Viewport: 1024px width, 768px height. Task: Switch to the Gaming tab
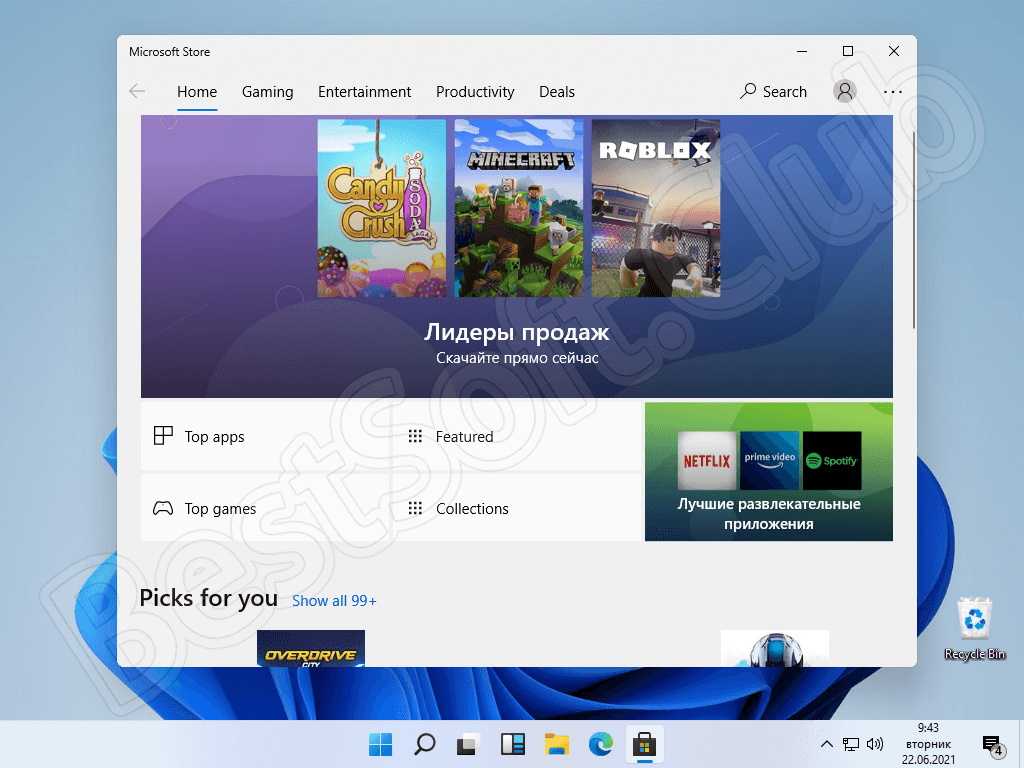267,91
